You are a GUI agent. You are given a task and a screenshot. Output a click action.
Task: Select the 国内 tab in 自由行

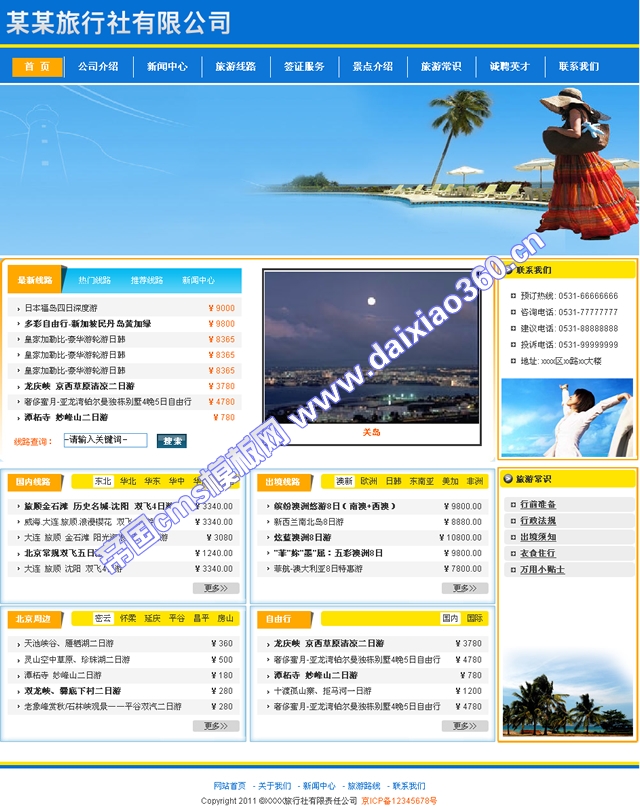point(450,618)
